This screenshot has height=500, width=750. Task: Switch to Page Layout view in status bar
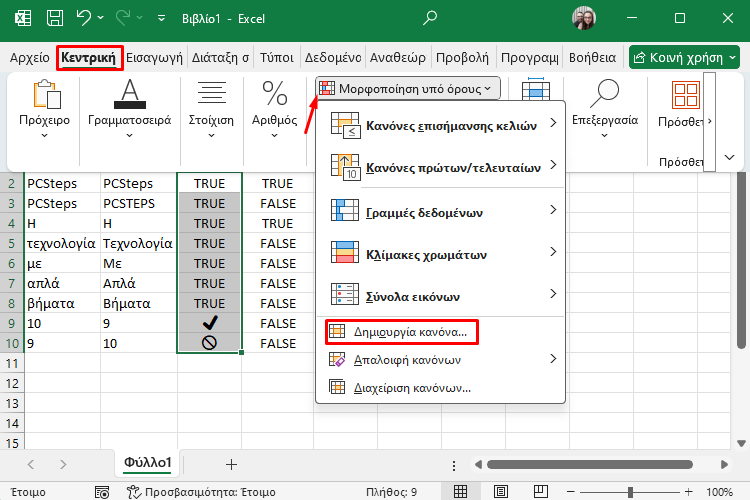click(501, 491)
